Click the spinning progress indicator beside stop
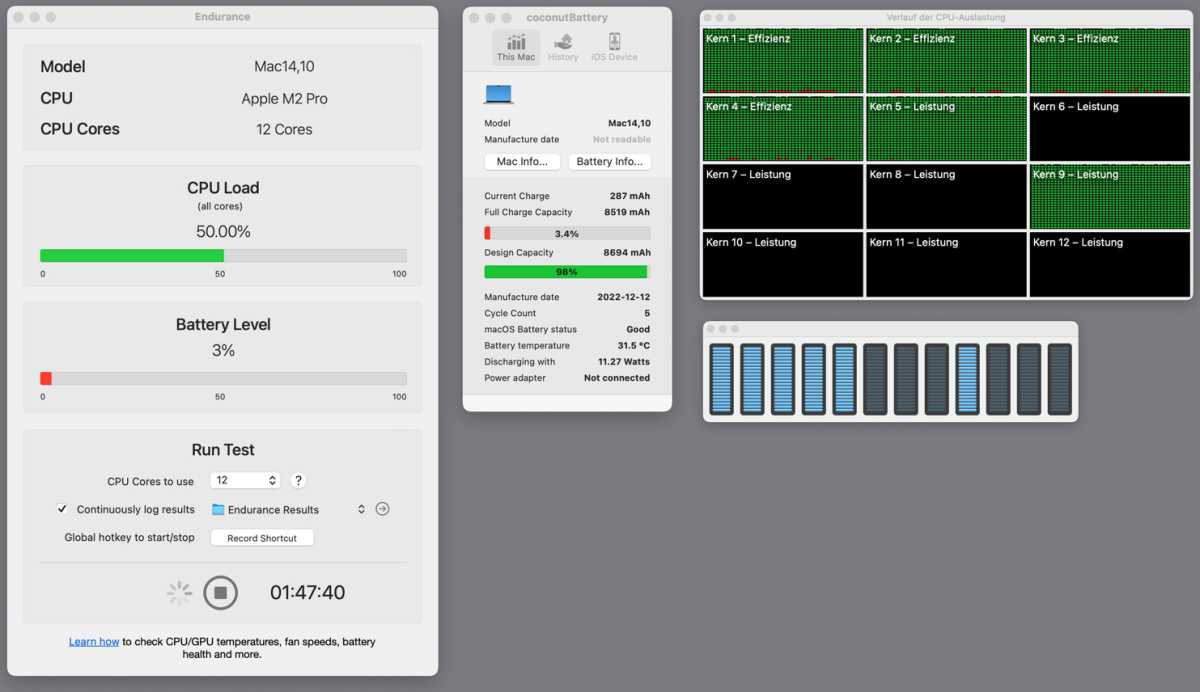The image size is (1200, 692). (179, 593)
